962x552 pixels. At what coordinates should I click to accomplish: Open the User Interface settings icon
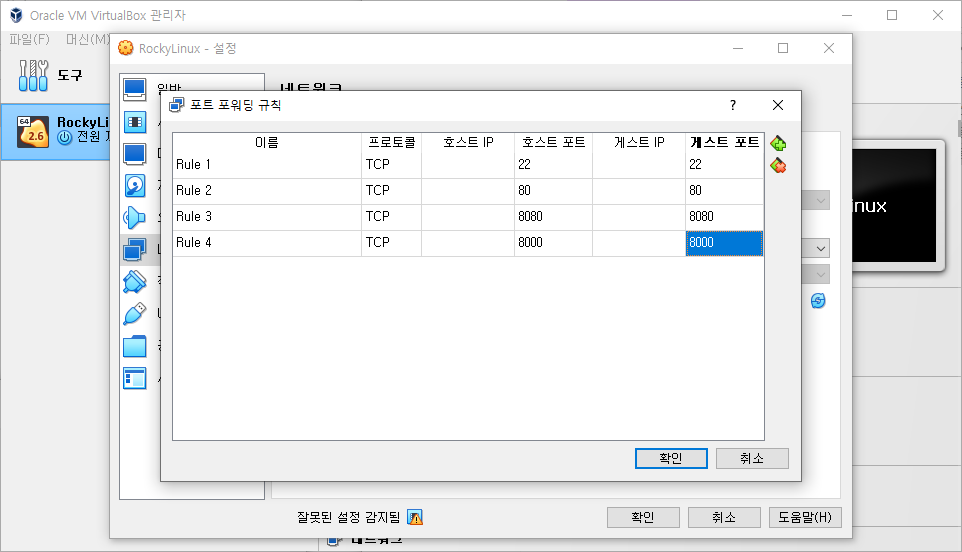tap(134, 378)
